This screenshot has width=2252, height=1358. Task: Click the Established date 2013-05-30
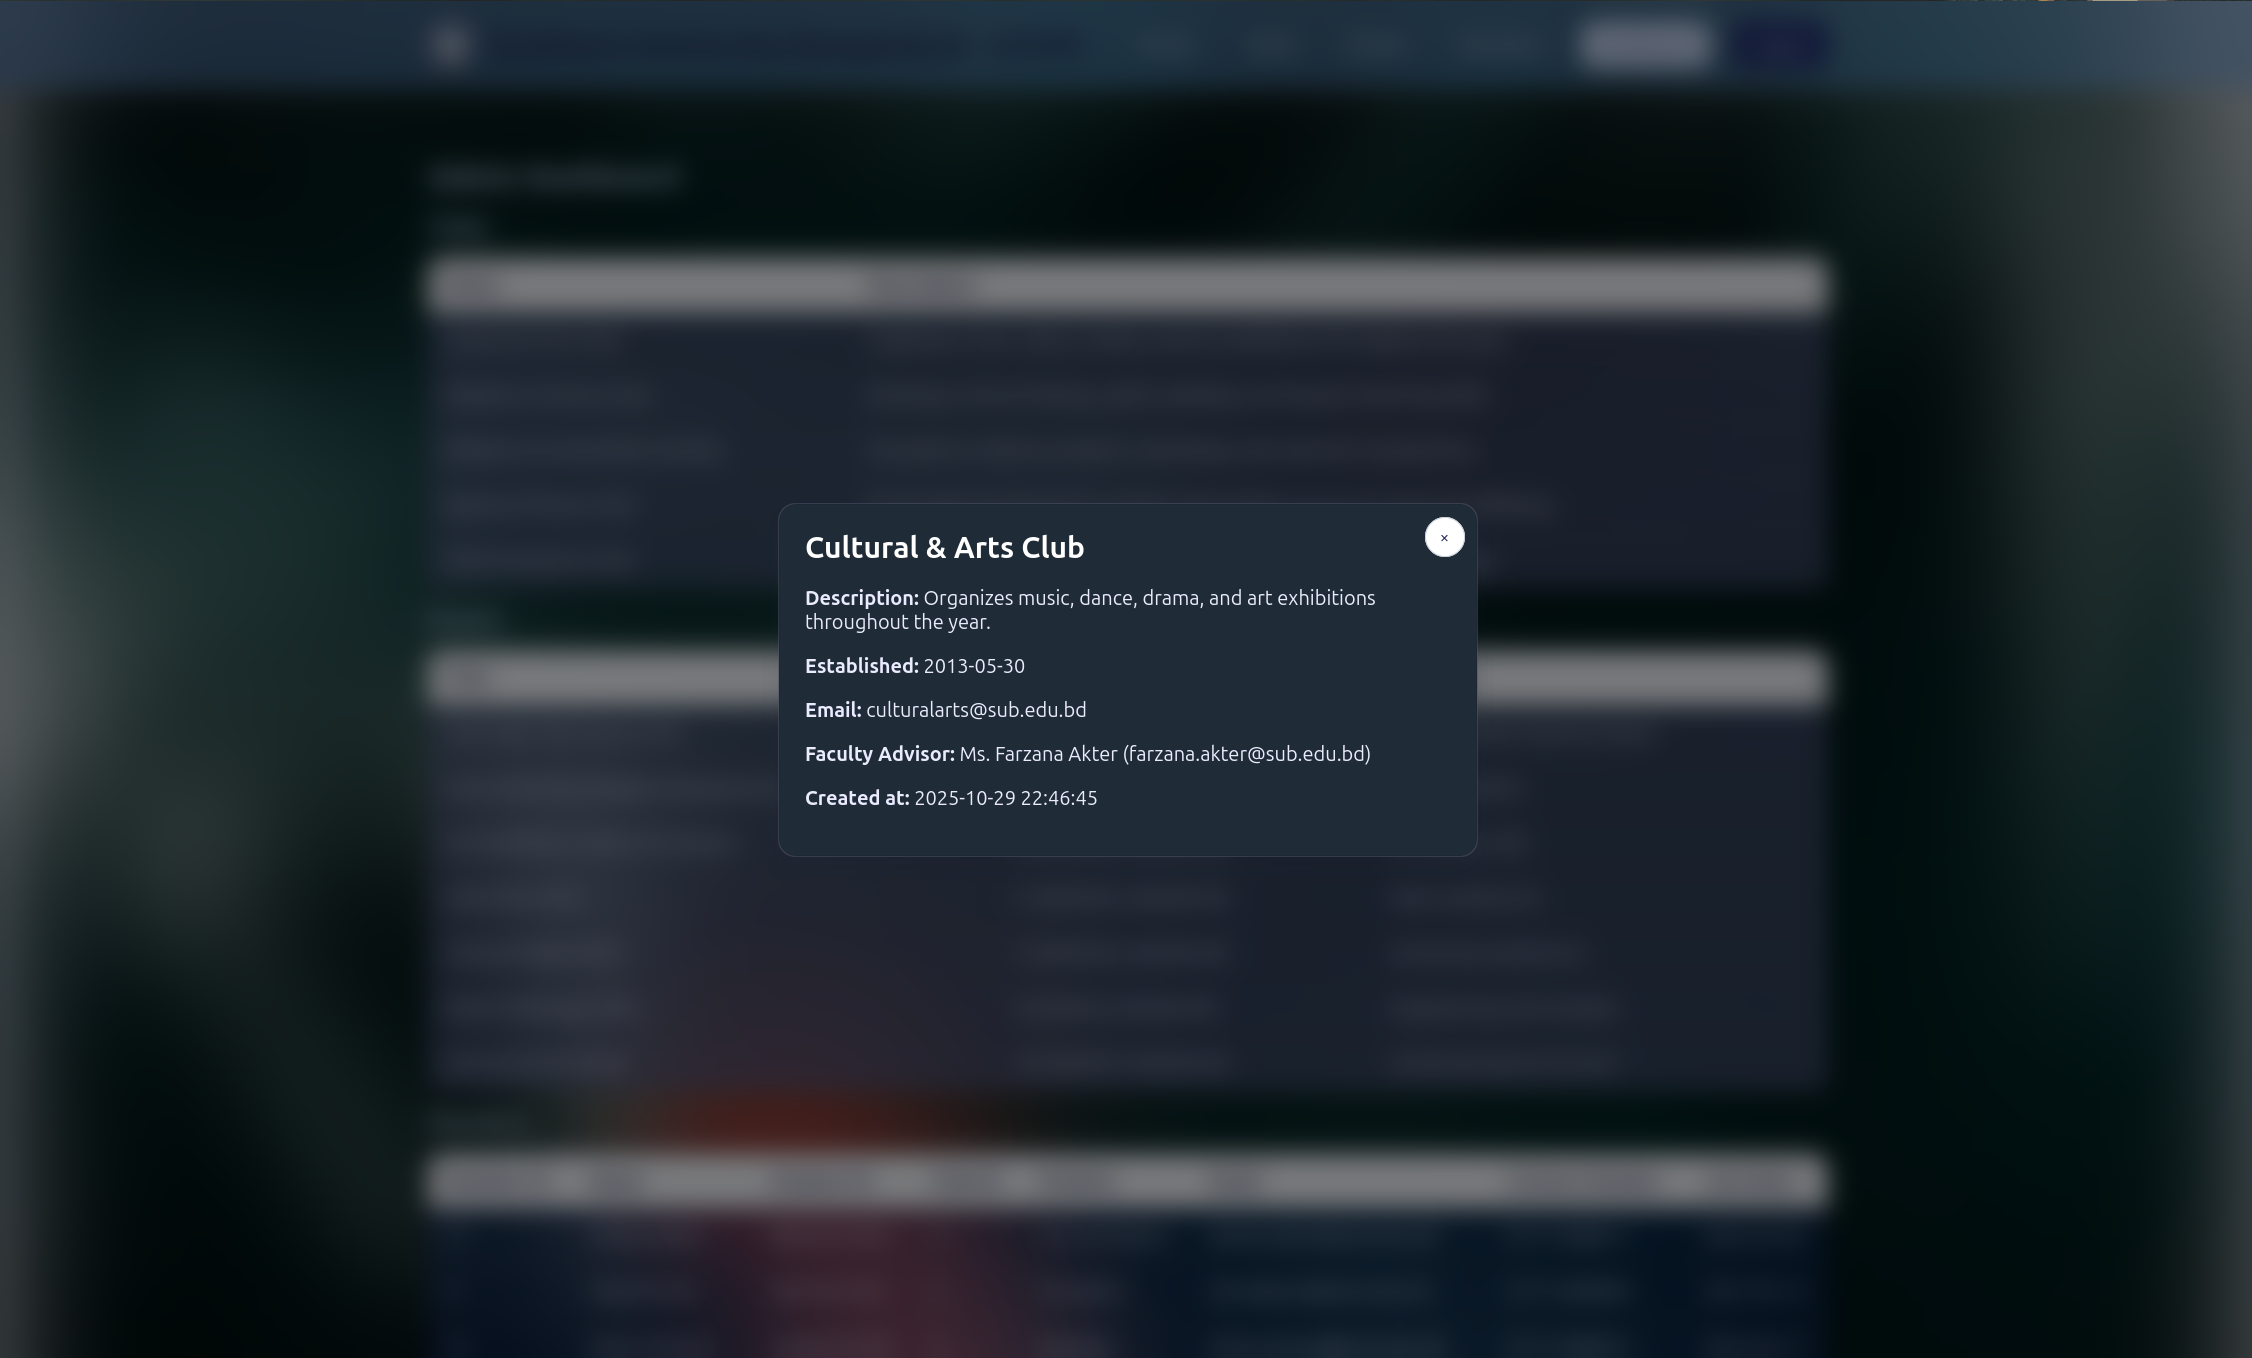click(974, 665)
